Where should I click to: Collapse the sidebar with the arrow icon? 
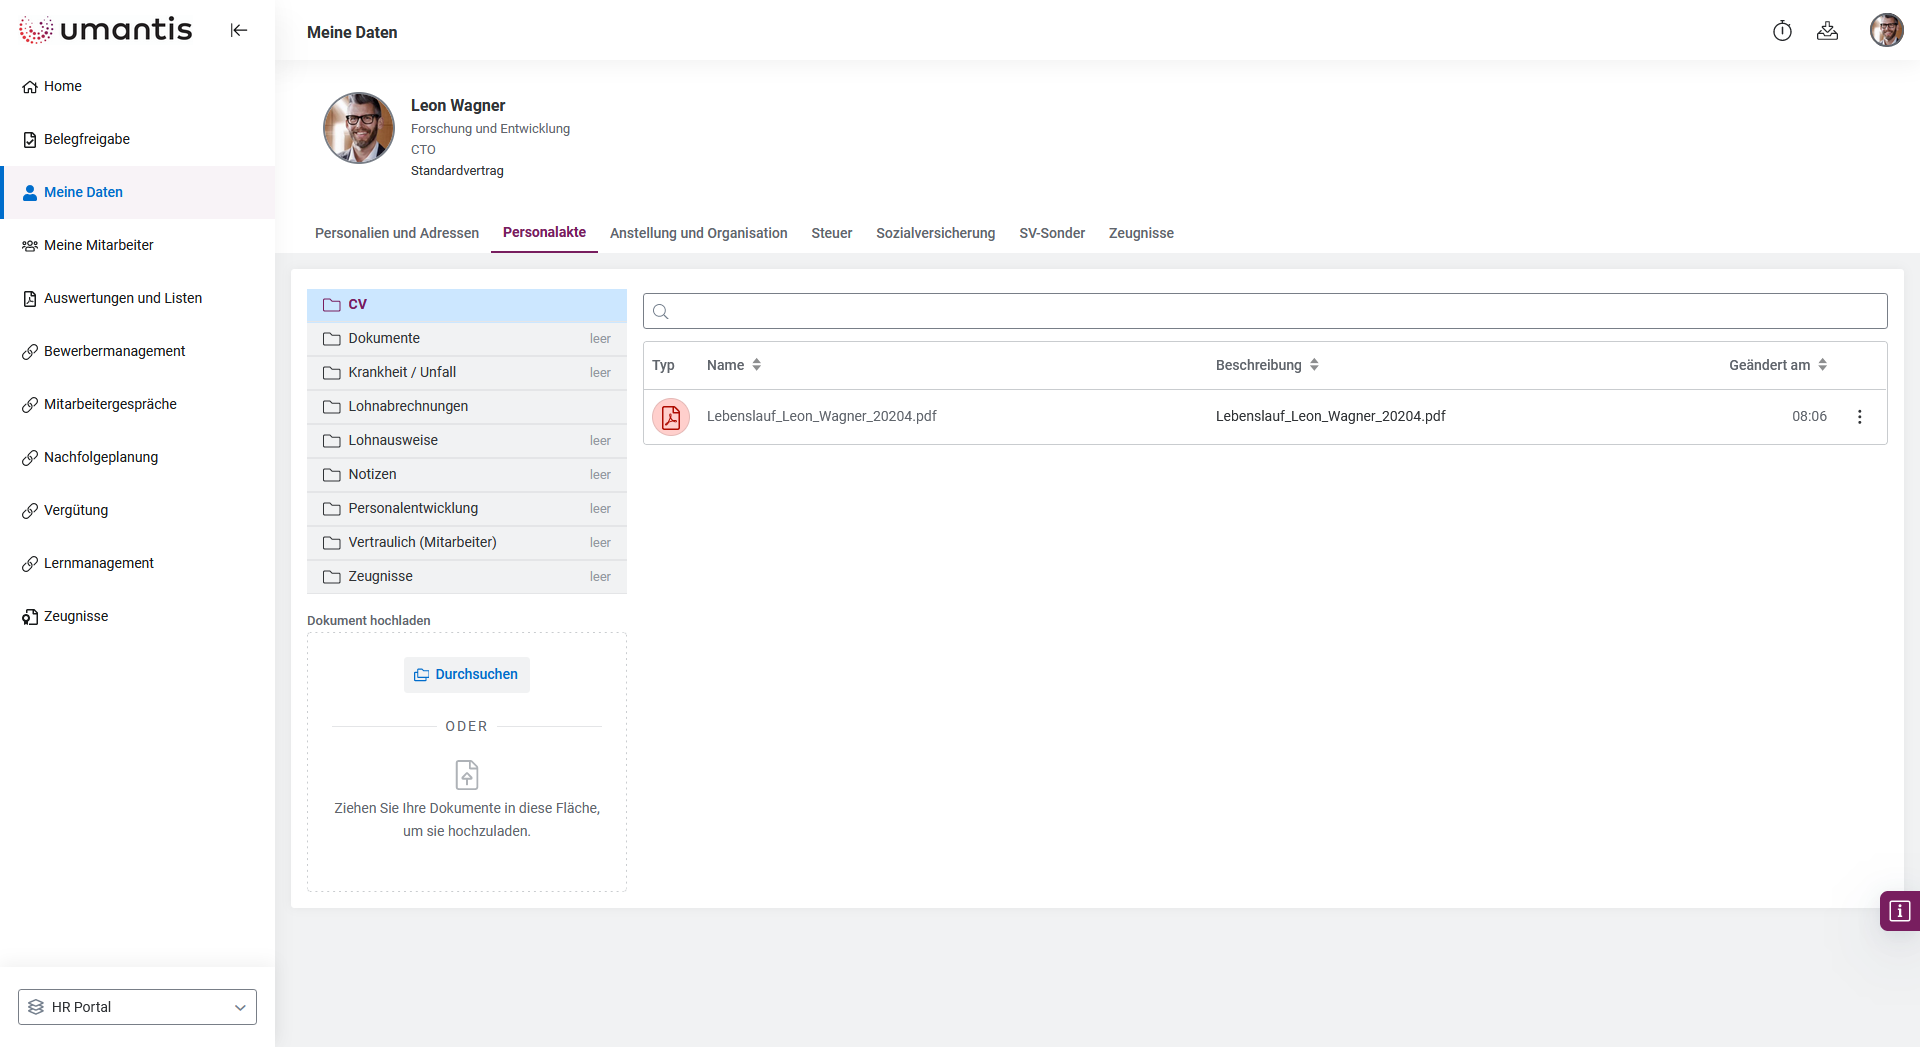[x=238, y=30]
